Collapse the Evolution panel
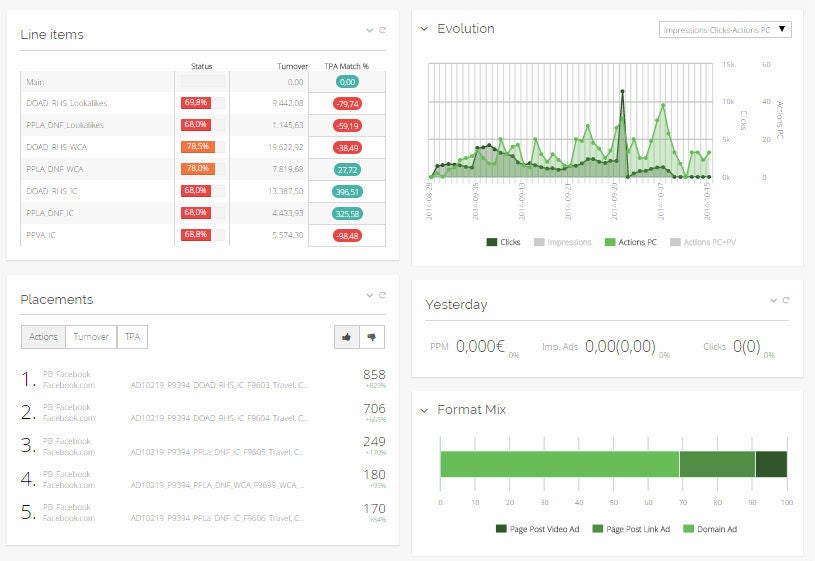This screenshot has height=561, width=815. click(x=424, y=29)
